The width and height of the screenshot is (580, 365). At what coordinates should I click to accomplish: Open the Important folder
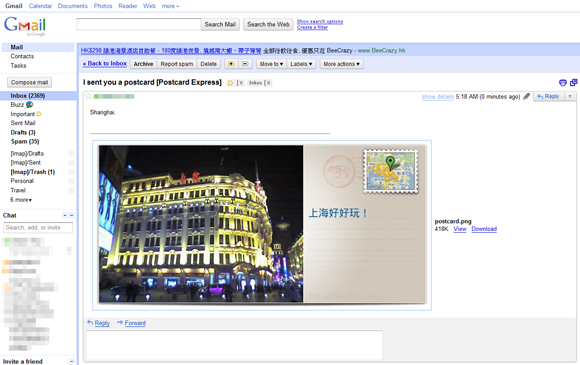pos(23,114)
